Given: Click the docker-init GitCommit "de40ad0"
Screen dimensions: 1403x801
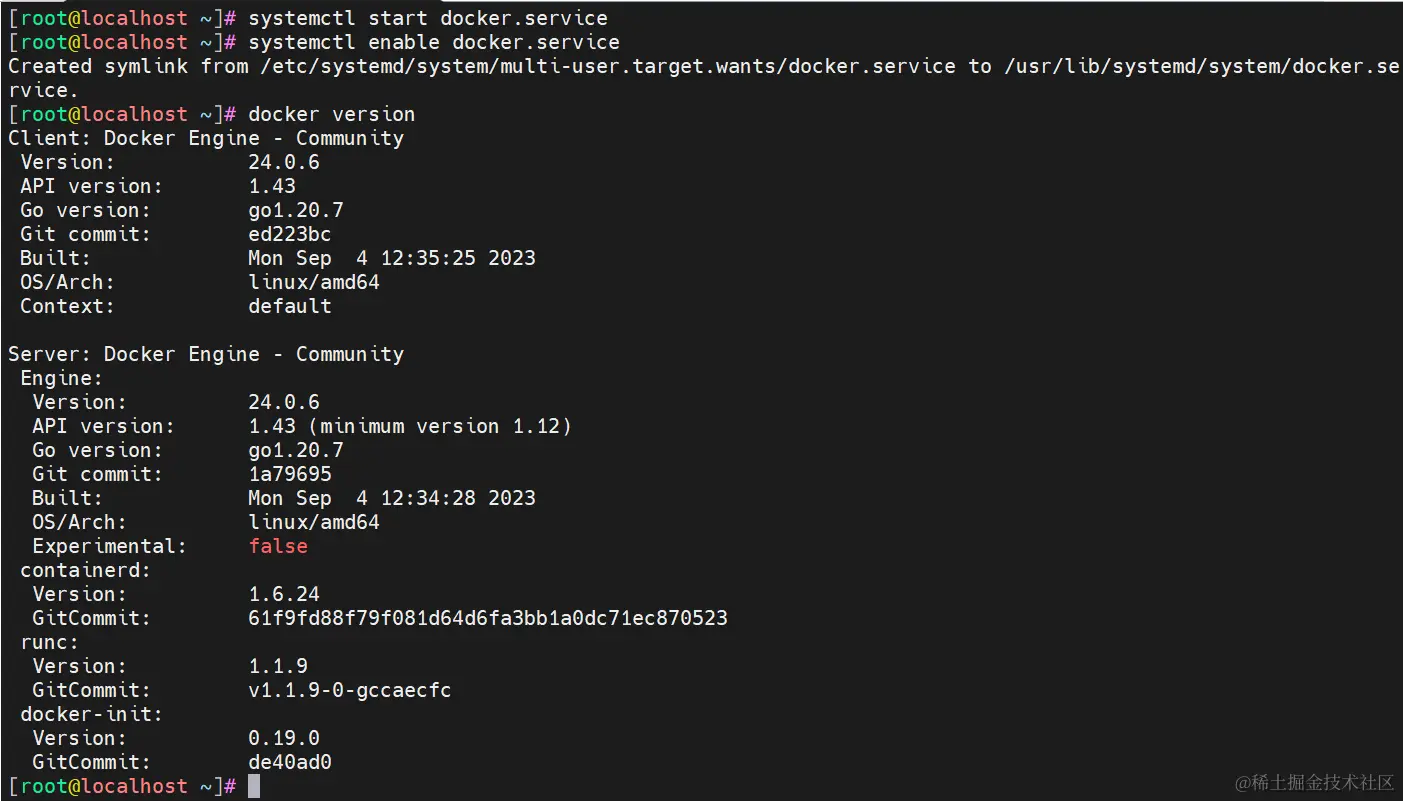Looking at the screenshot, I should (x=289, y=762).
